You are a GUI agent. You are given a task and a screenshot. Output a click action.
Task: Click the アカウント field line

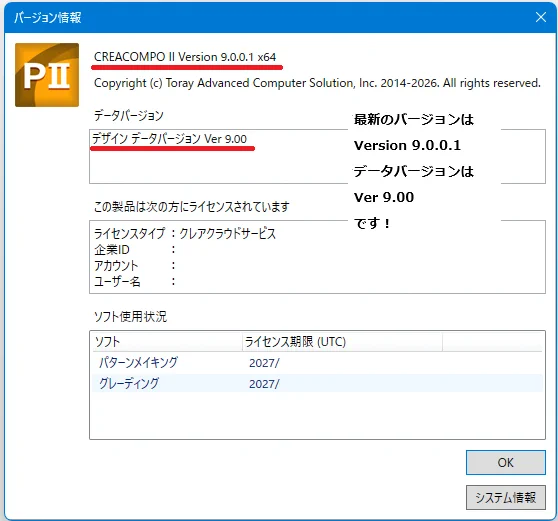pos(135,265)
